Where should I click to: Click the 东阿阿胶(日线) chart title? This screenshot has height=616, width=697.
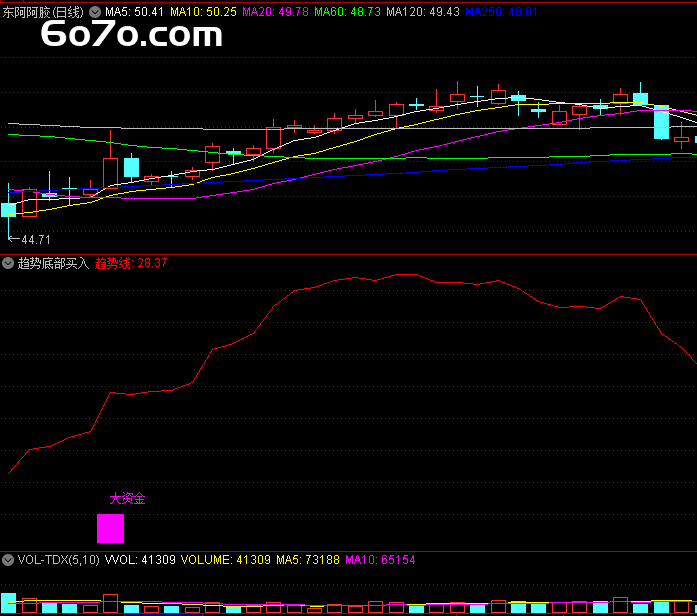(x=43, y=12)
